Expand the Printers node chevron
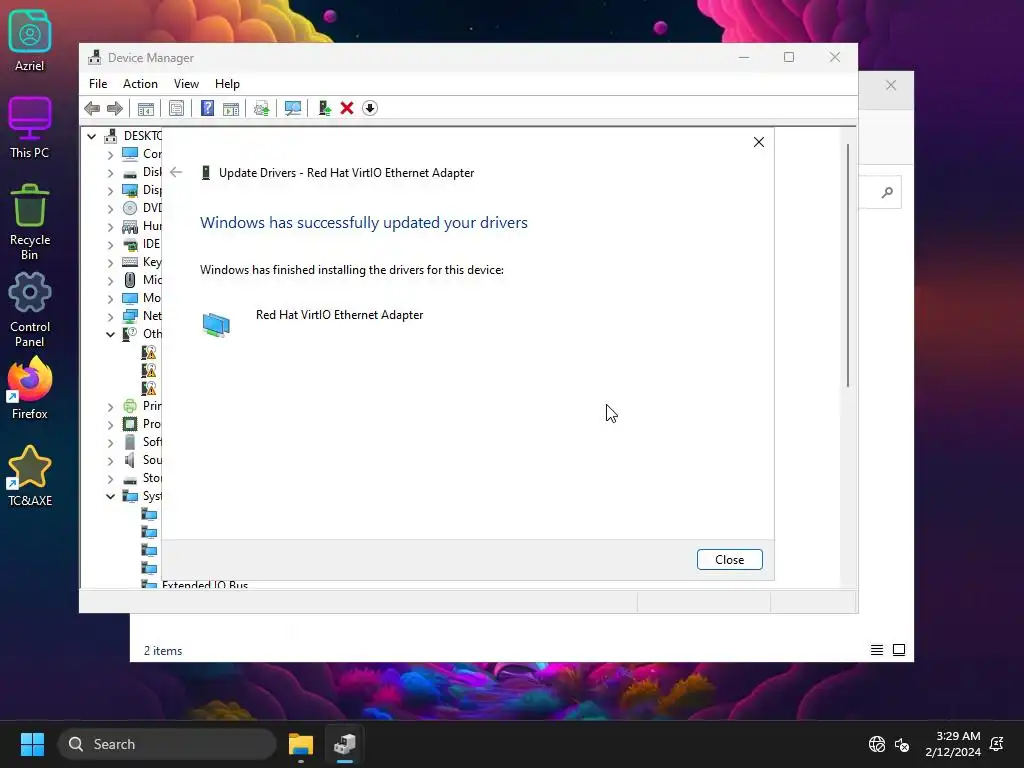The width and height of the screenshot is (1024, 768). tap(110, 407)
